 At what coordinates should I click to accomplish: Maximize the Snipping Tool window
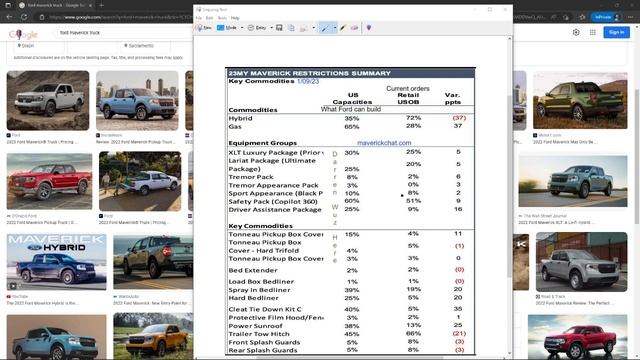pos(490,9)
